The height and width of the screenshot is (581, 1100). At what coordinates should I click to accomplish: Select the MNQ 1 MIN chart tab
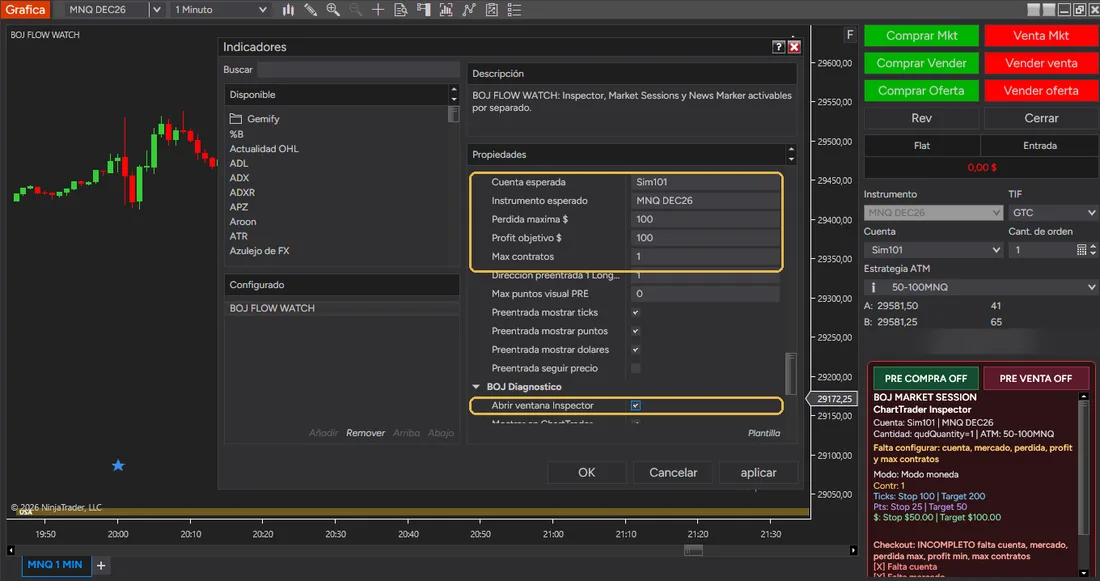[55, 565]
